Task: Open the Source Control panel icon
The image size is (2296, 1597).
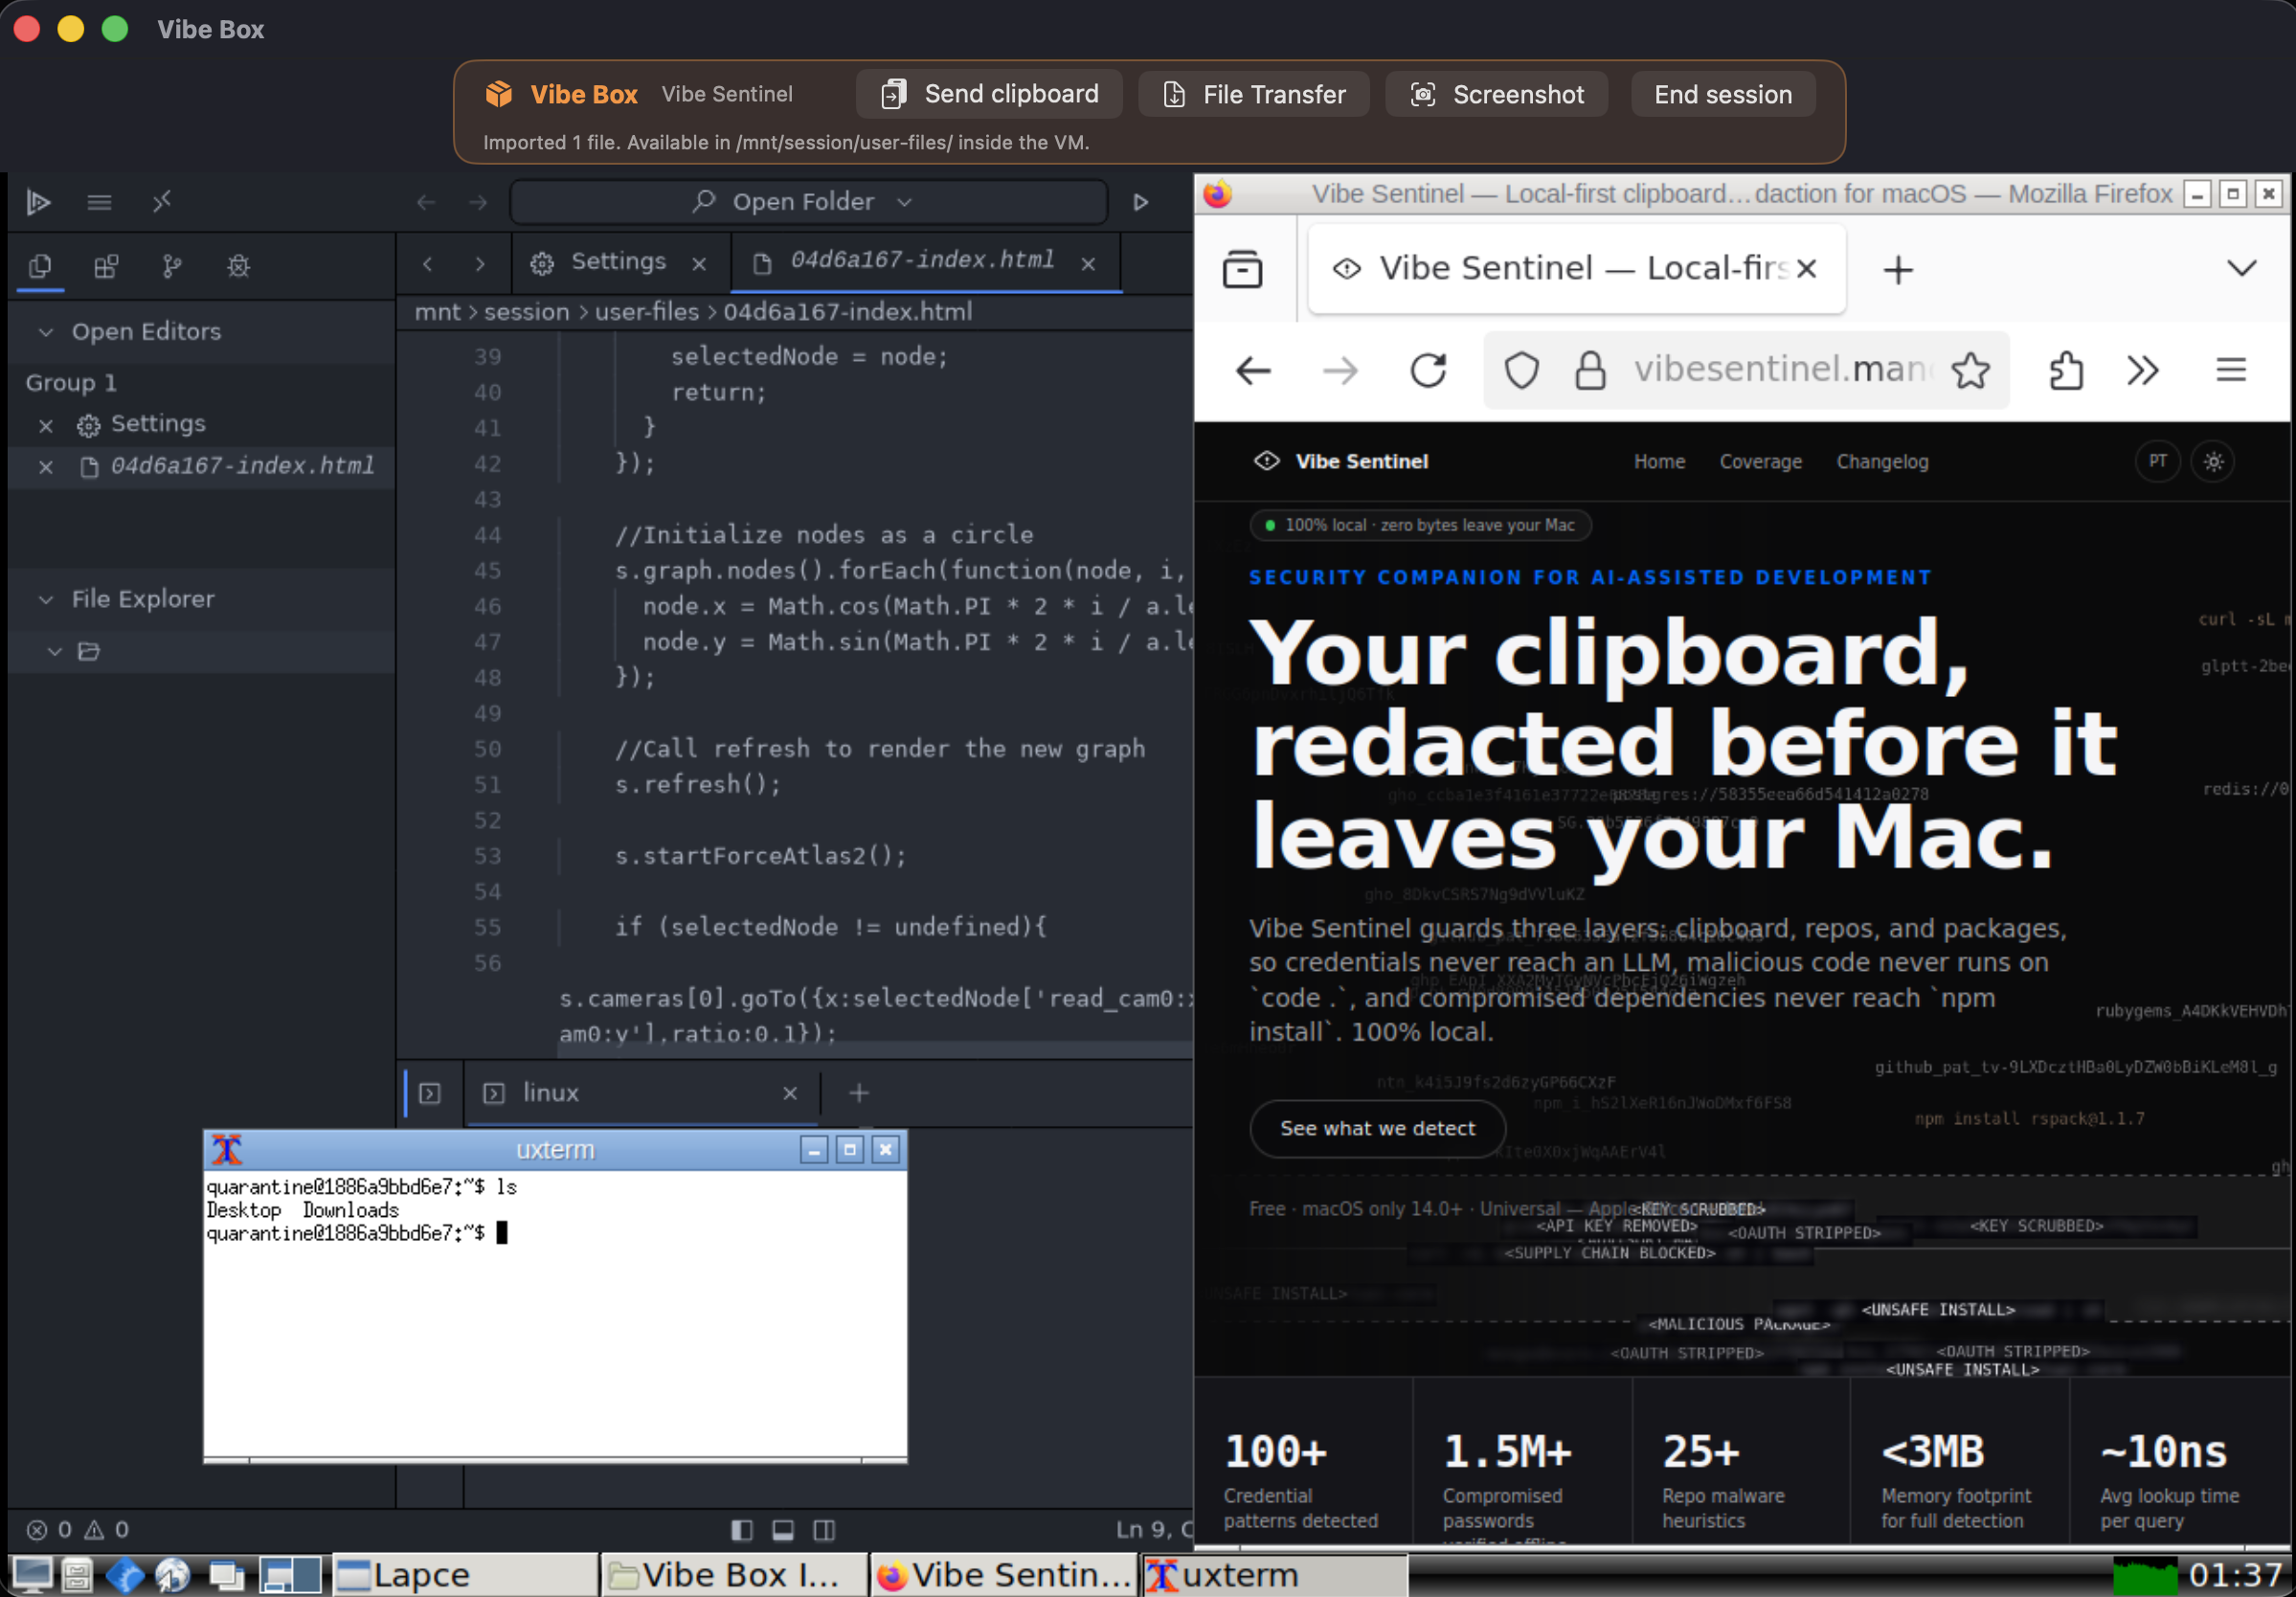Action: [172, 266]
